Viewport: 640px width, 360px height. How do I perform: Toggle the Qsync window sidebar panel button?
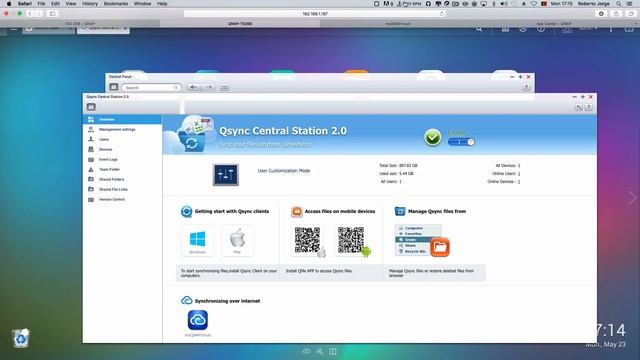[x=91, y=107]
